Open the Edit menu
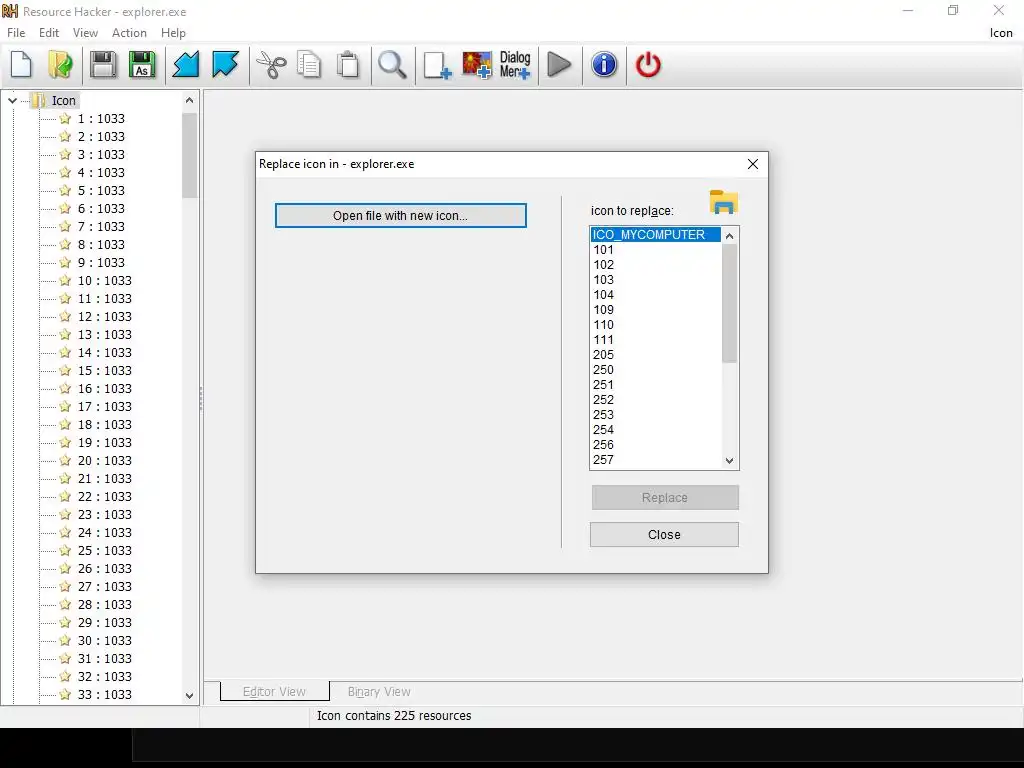 tap(48, 33)
